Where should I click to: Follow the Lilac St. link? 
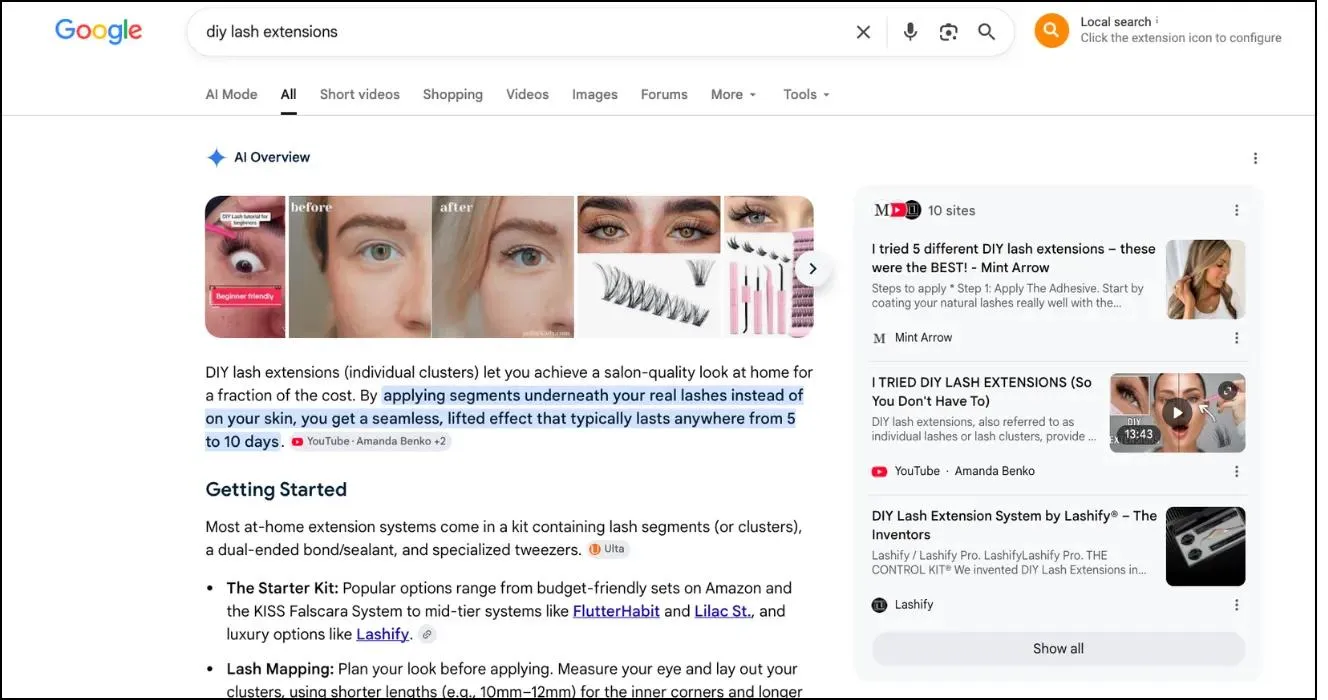723,611
